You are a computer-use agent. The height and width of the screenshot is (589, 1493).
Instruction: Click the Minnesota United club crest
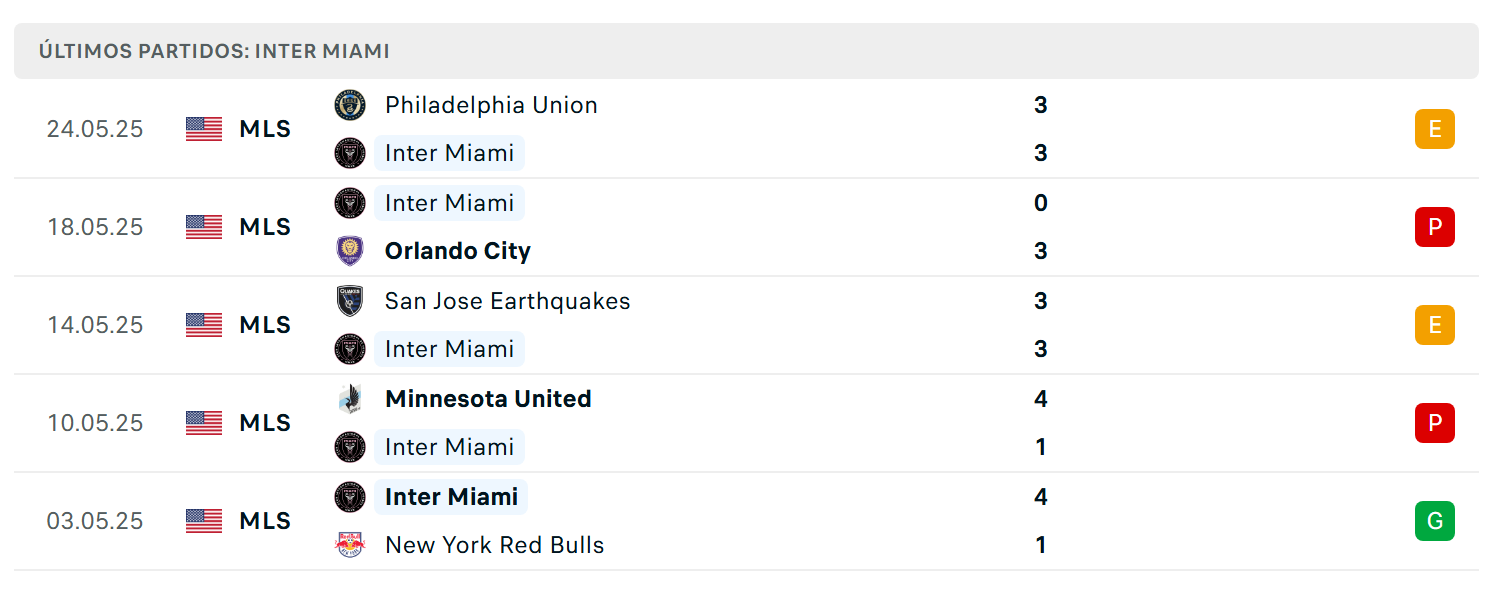point(350,399)
